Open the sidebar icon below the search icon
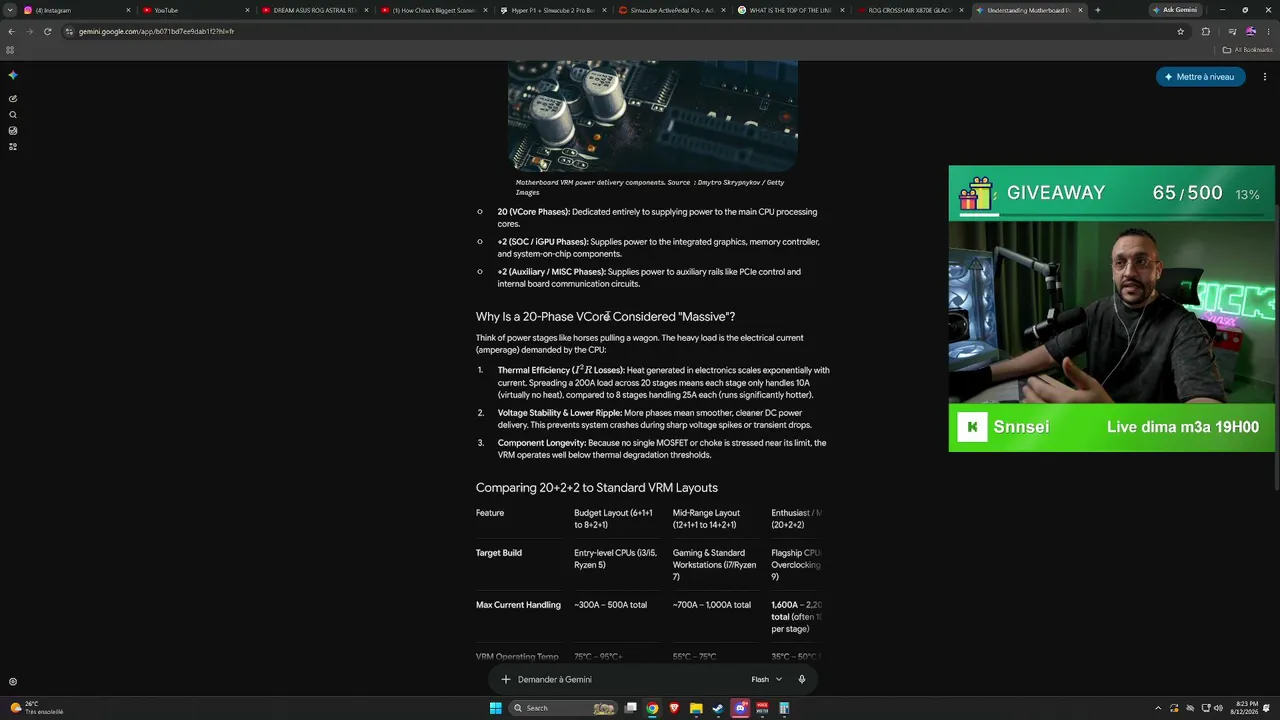This screenshot has height=720, width=1280. [x=13, y=131]
